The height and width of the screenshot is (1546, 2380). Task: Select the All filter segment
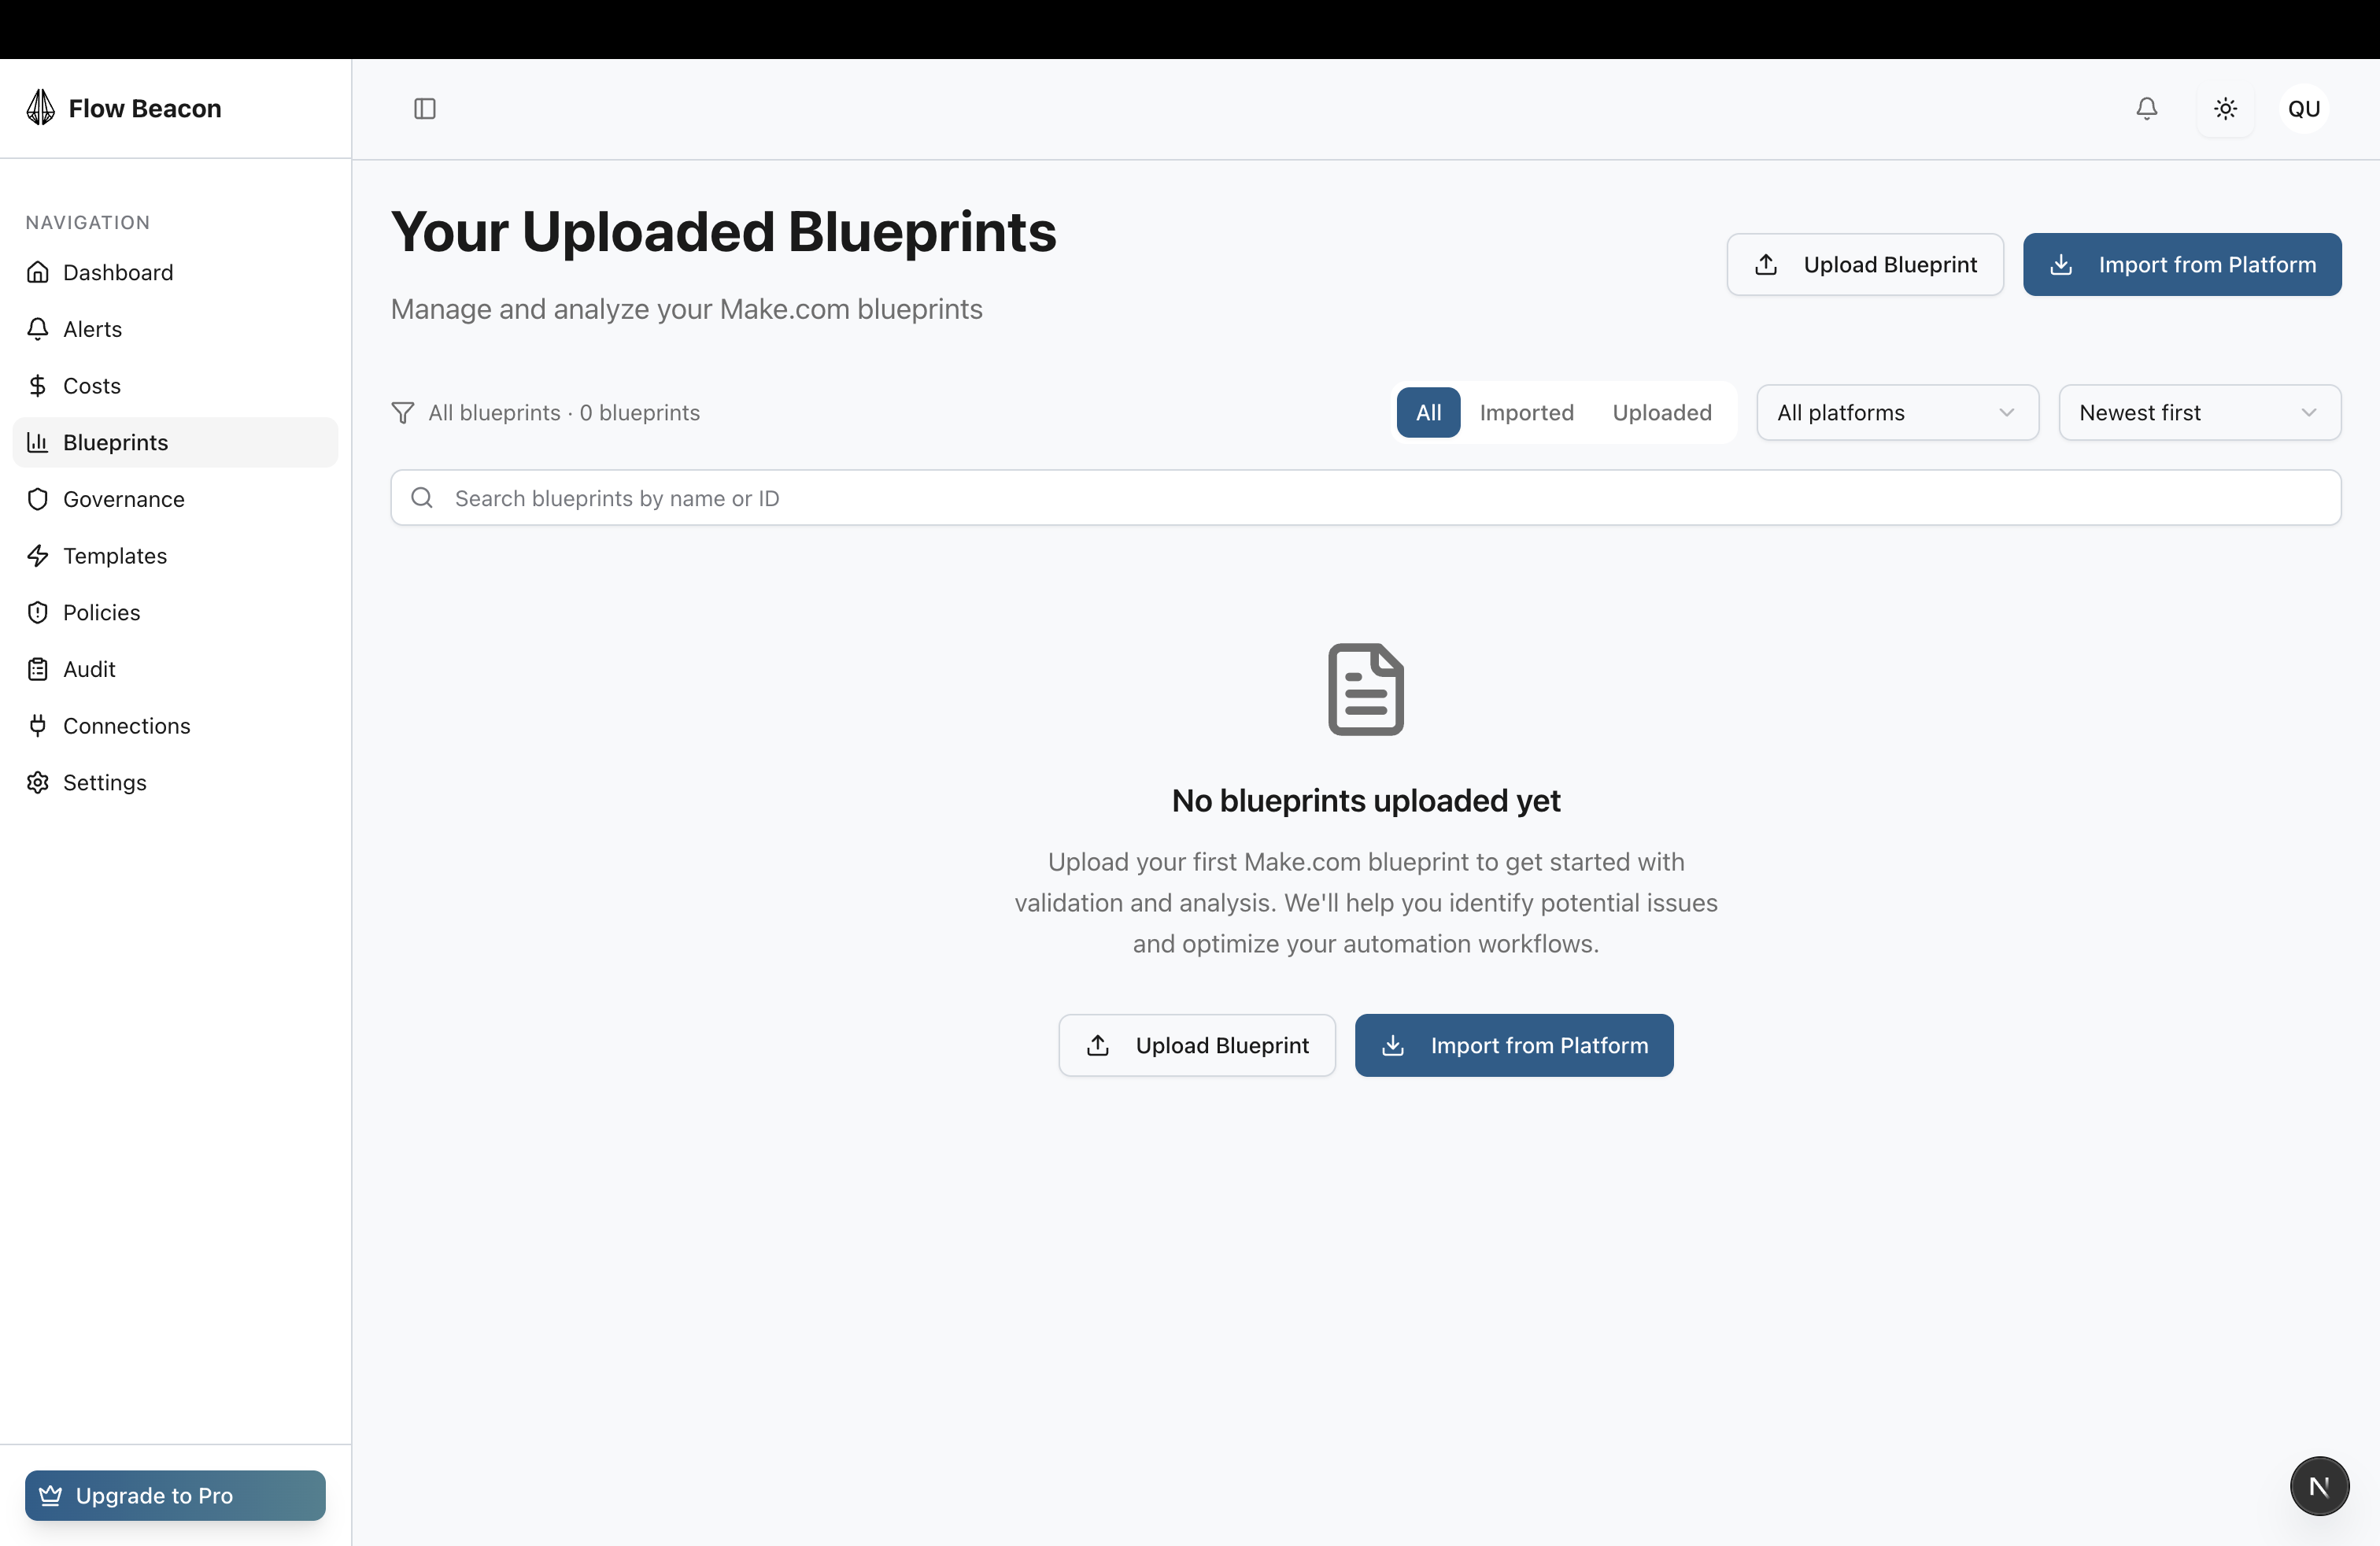1428,412
